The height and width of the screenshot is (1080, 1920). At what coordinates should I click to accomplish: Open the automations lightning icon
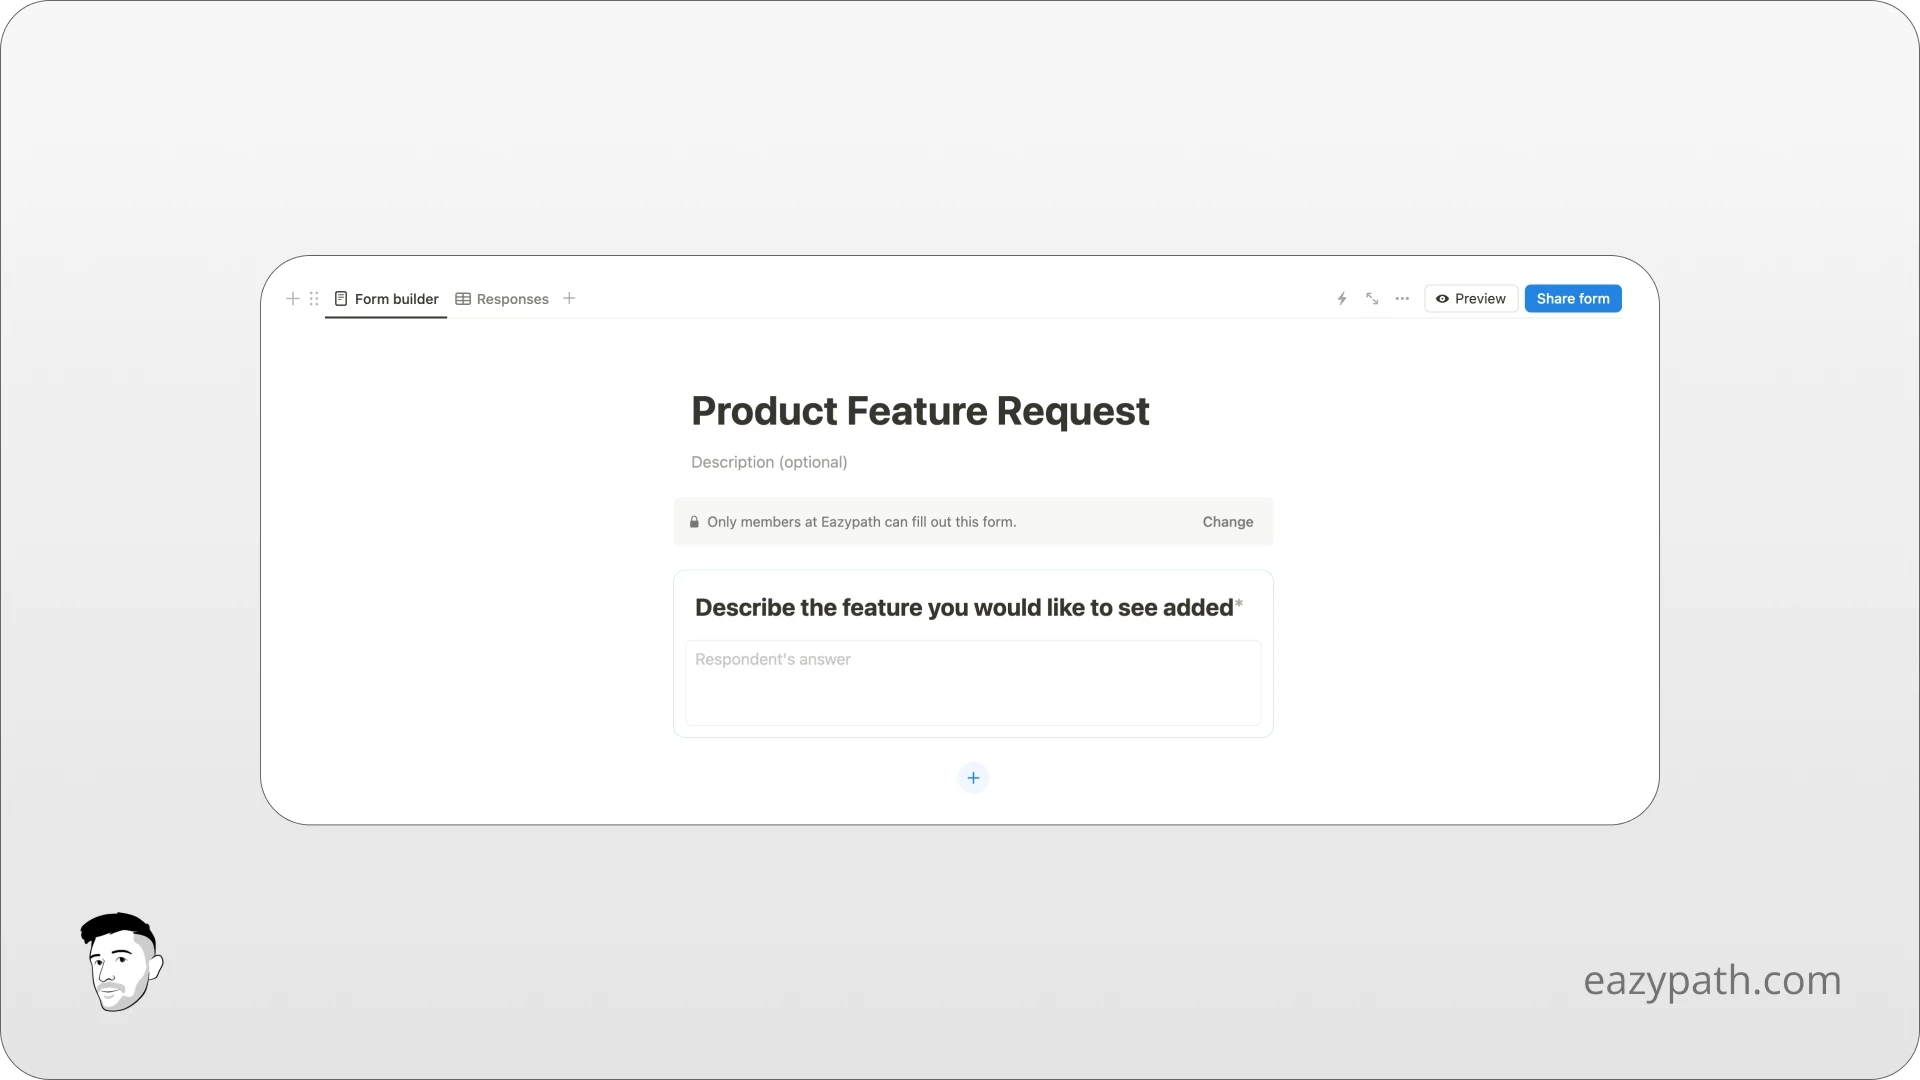point(1341,298)
